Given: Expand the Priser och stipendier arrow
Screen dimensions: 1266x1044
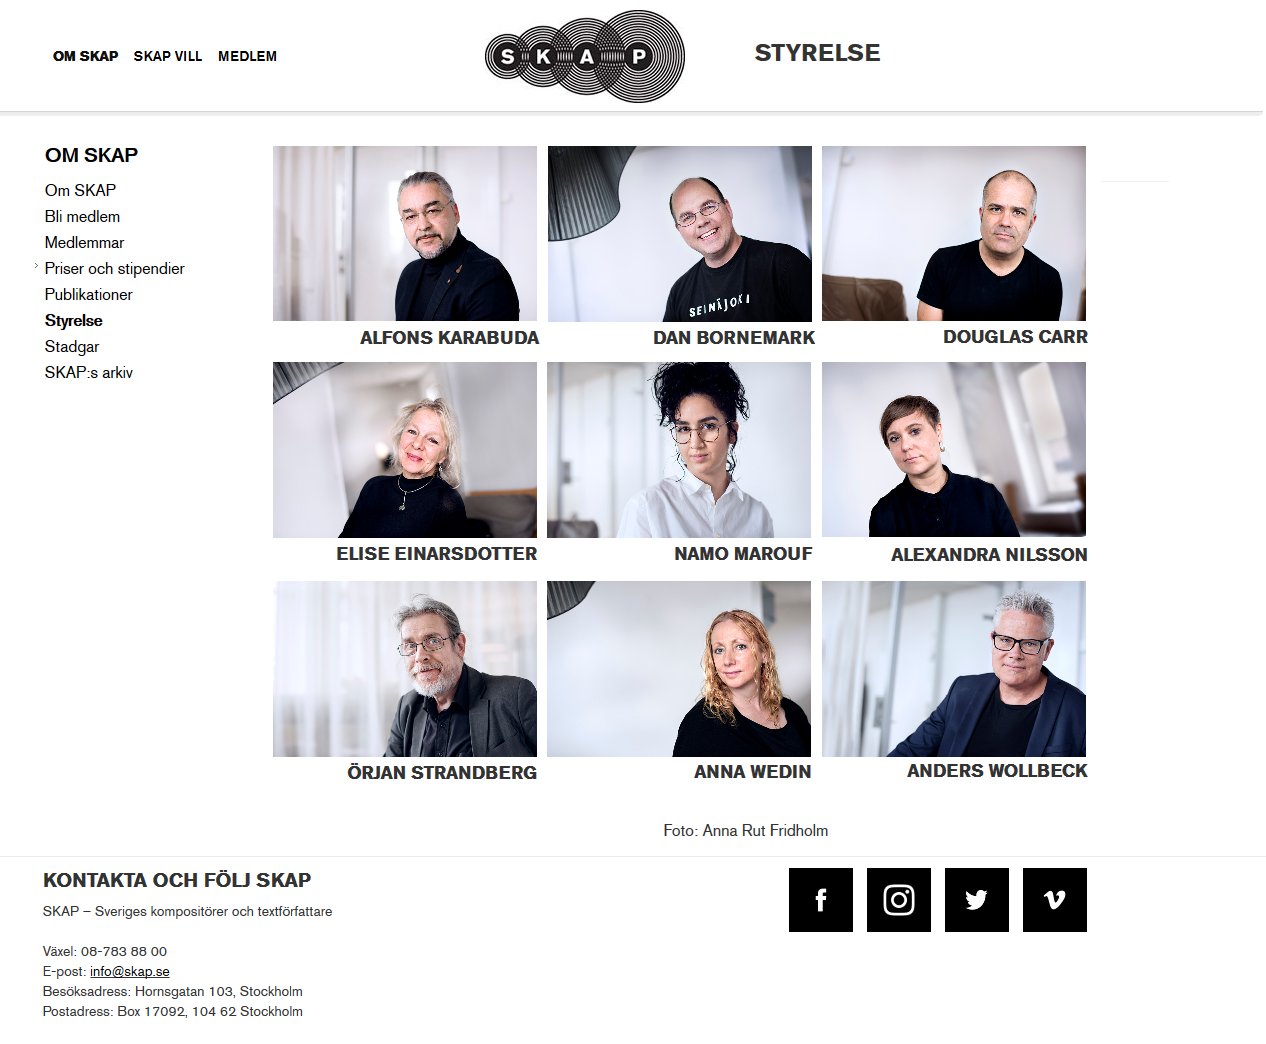Looking at the screenshot, I should click(x=37, y=267).
